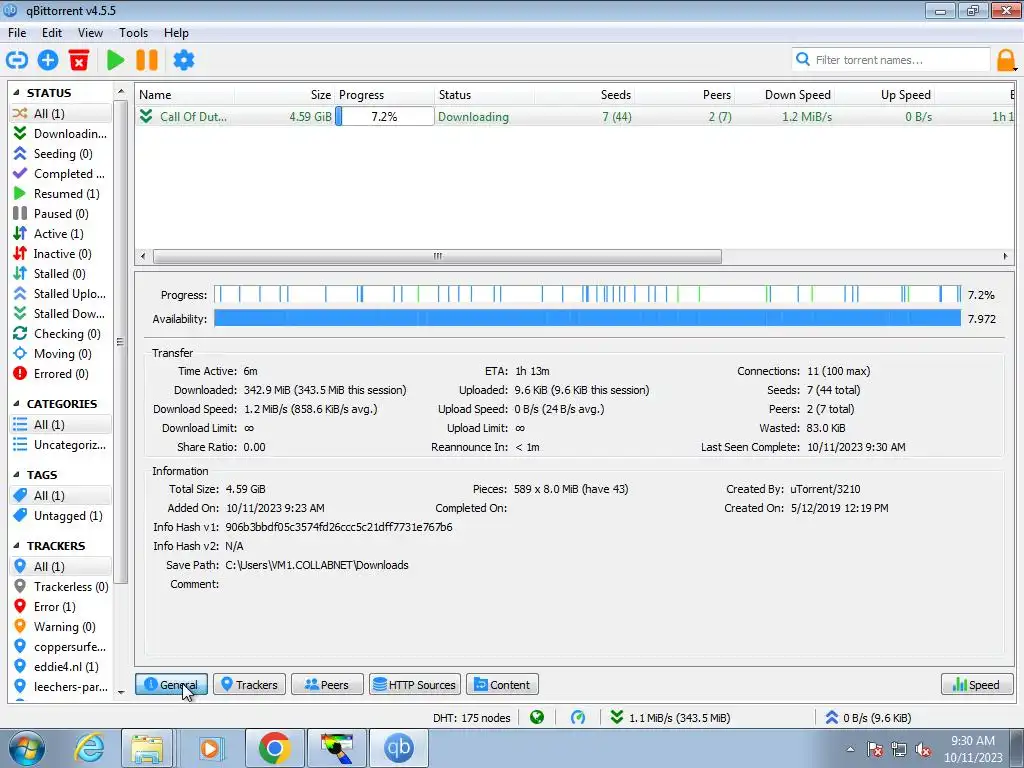Select the Checking (0) status filter
The height and width of the screenshot is (768, 1024).
pos(60,334)
